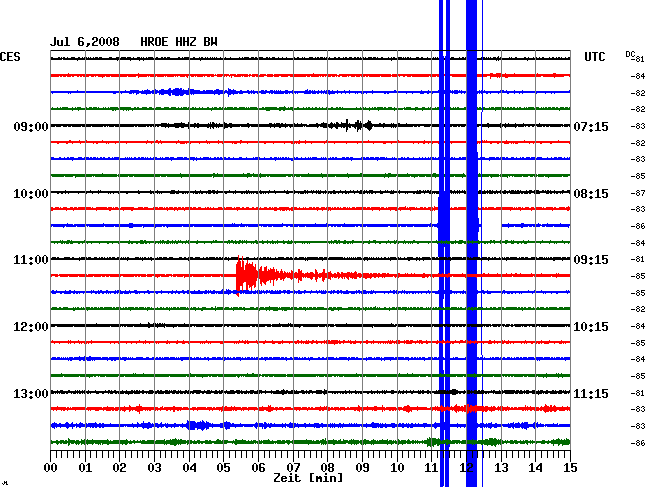Click DC value -81 beside 09:15
Viewport: 650px width, 494px height.
coord(638,259)
